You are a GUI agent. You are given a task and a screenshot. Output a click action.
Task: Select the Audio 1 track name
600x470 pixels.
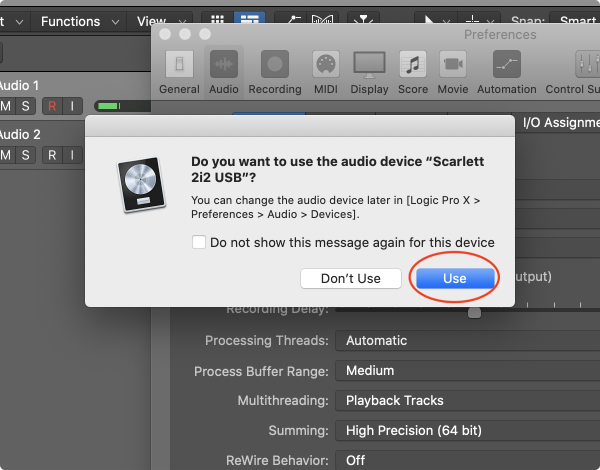point(19,85)
